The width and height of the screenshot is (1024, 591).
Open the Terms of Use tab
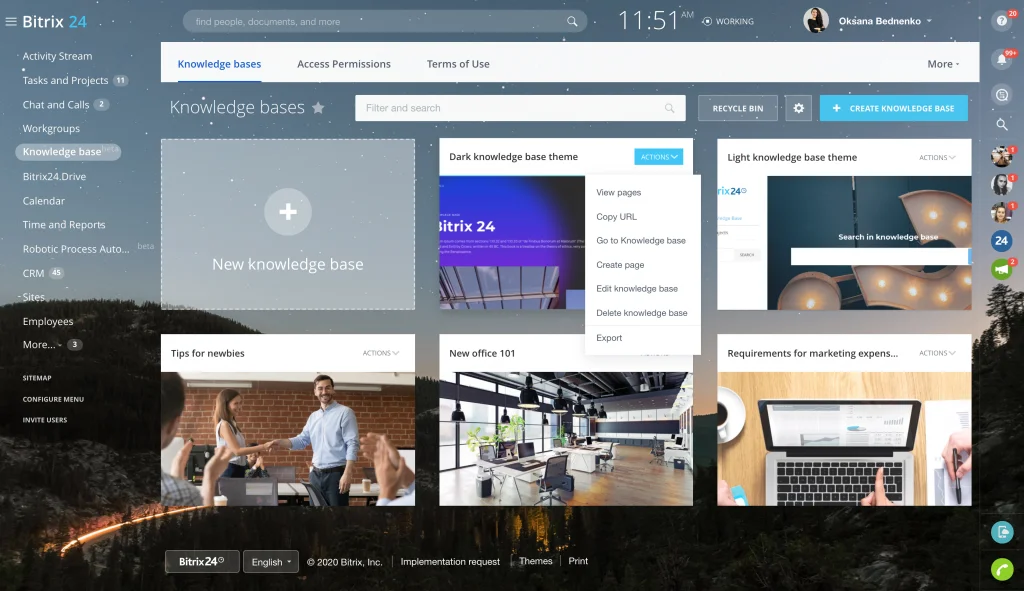(458, 64)
